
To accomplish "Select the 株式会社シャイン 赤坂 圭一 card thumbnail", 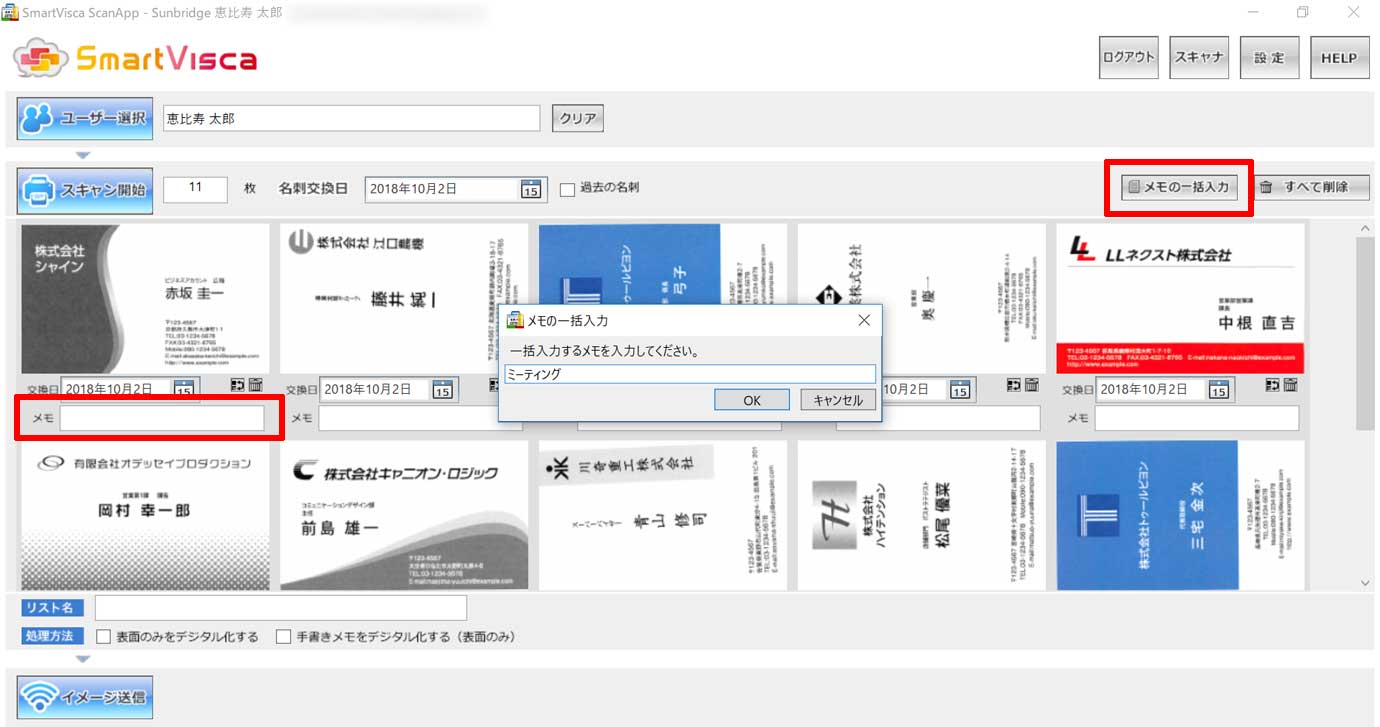I will click(x=145, y=299).
